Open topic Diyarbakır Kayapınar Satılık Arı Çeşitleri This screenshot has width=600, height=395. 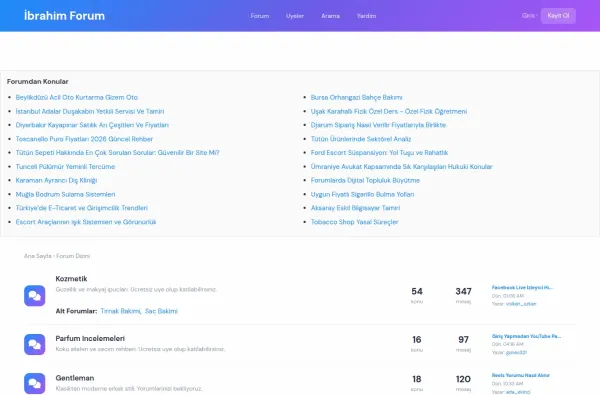pyautogui.click(x=92, y=125)
